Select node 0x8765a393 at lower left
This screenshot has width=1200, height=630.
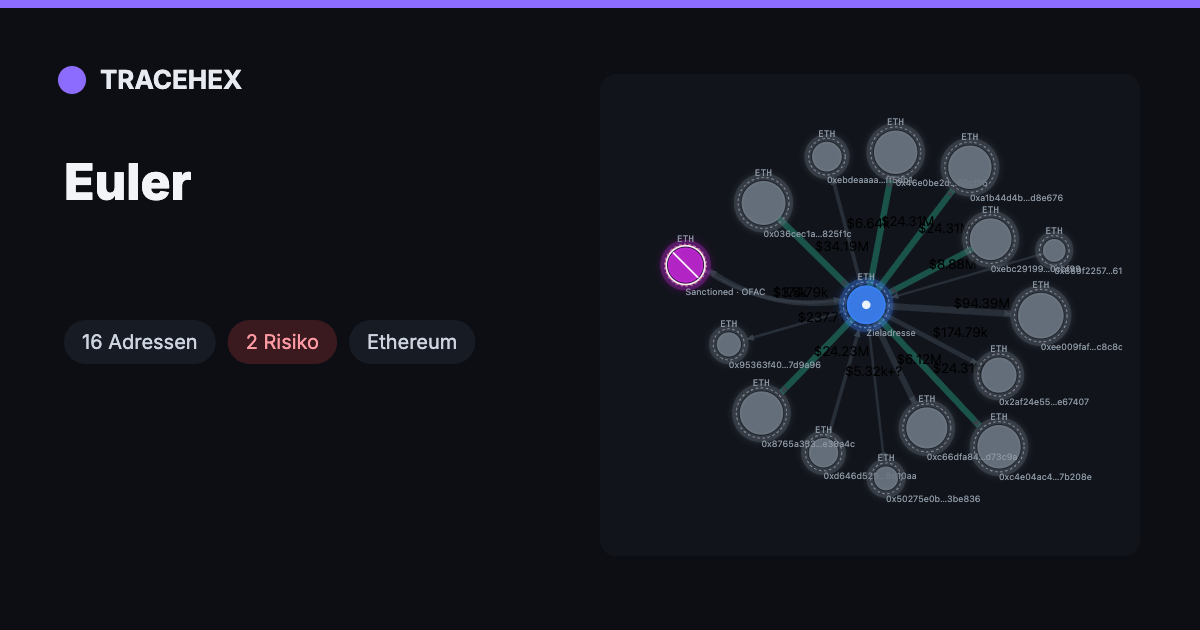pos(761,412)
